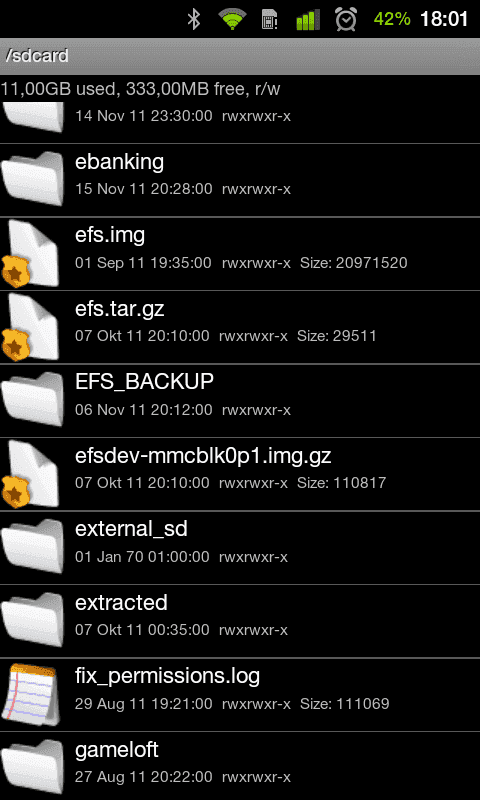Viewport: 480px width, 800px height.
Task: Open the external_sd folder icon
Action: click(x=32, y=546)
